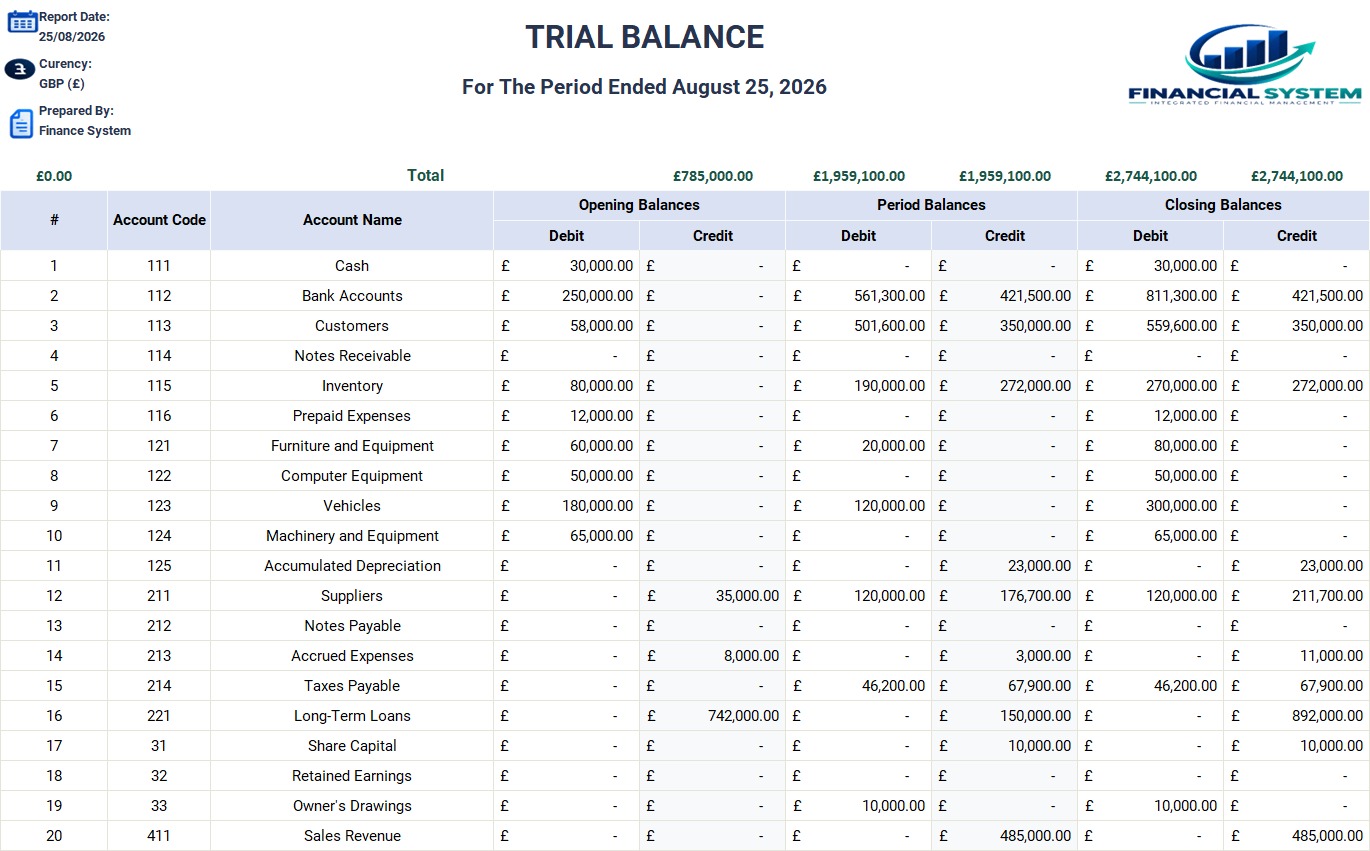1370x851 pixels.
Task: Click the Accumulated Depreciation account name
Action: (x=352, y=566)
